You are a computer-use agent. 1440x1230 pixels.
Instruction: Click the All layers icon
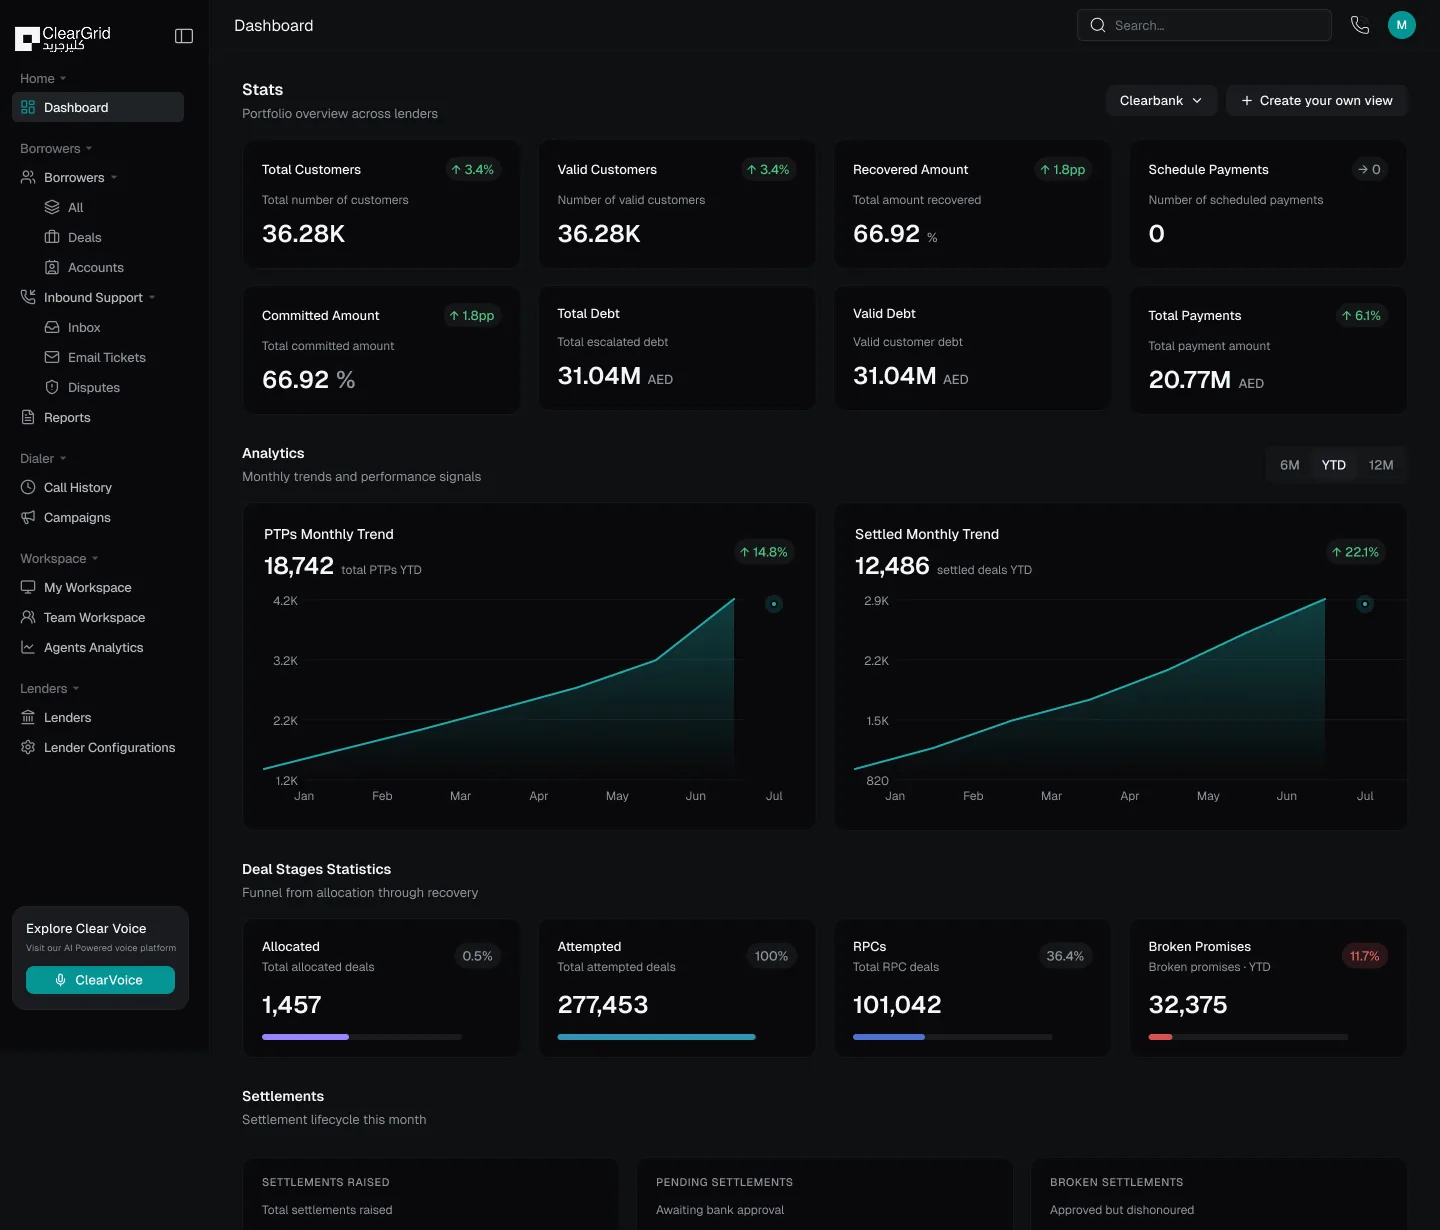tap(52, 207)
